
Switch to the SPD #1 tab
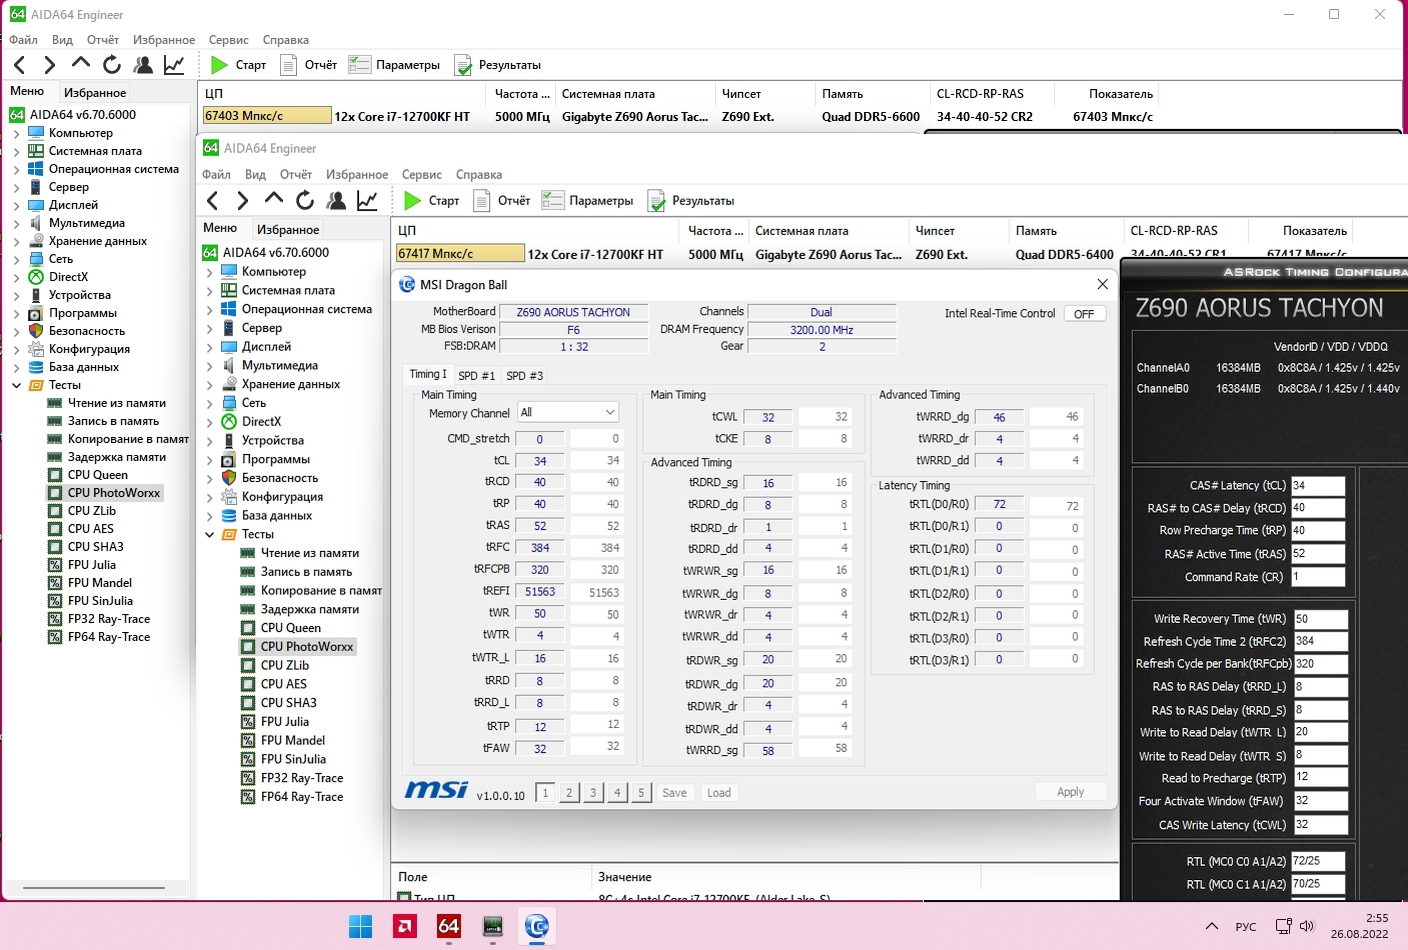click(476, 376)
